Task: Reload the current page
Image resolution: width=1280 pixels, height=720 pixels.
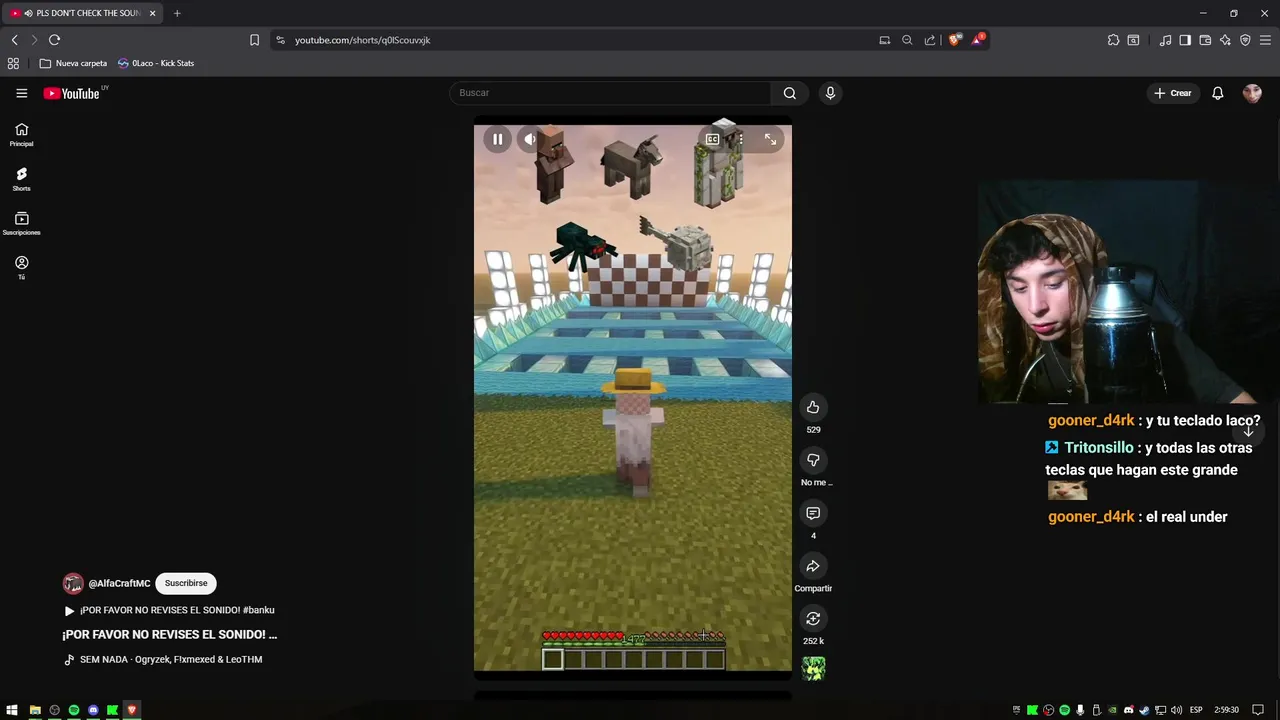Action: (x=55, y=40)
